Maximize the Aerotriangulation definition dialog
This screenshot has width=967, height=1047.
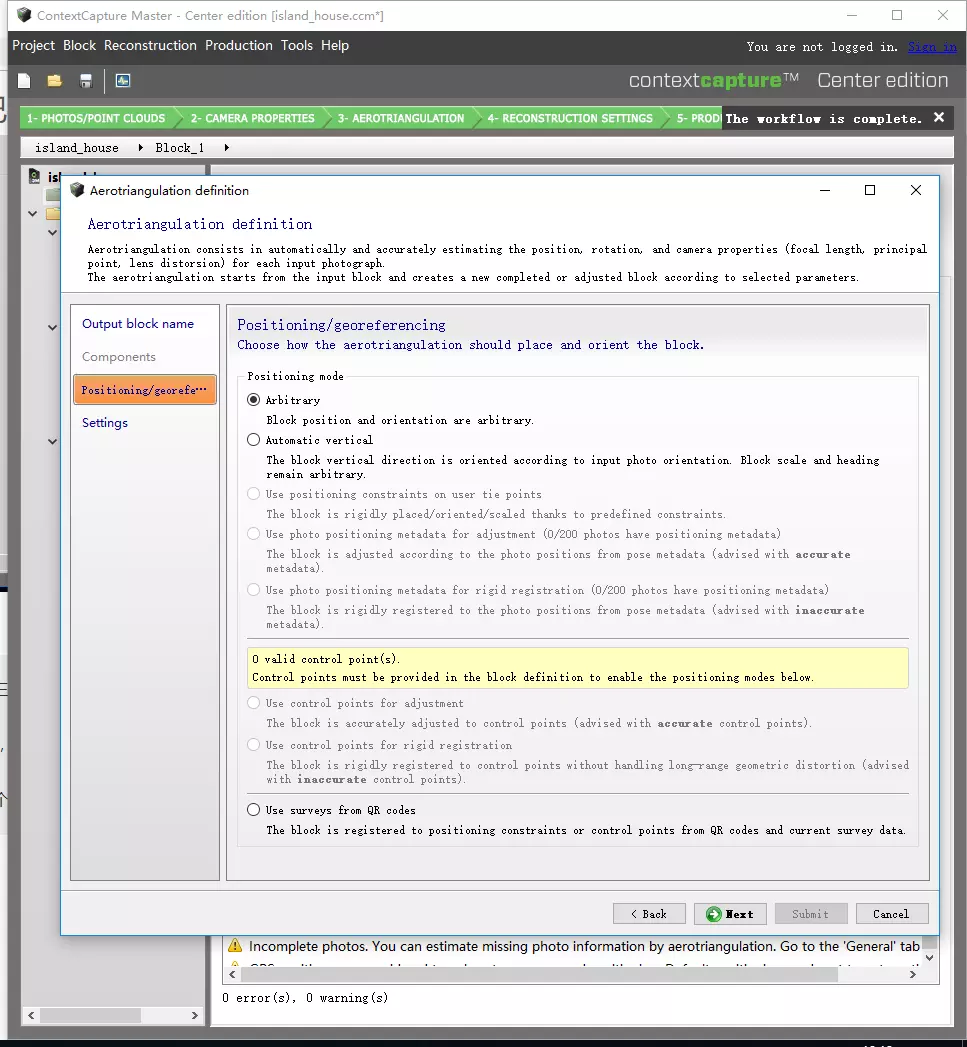point(869,190)
